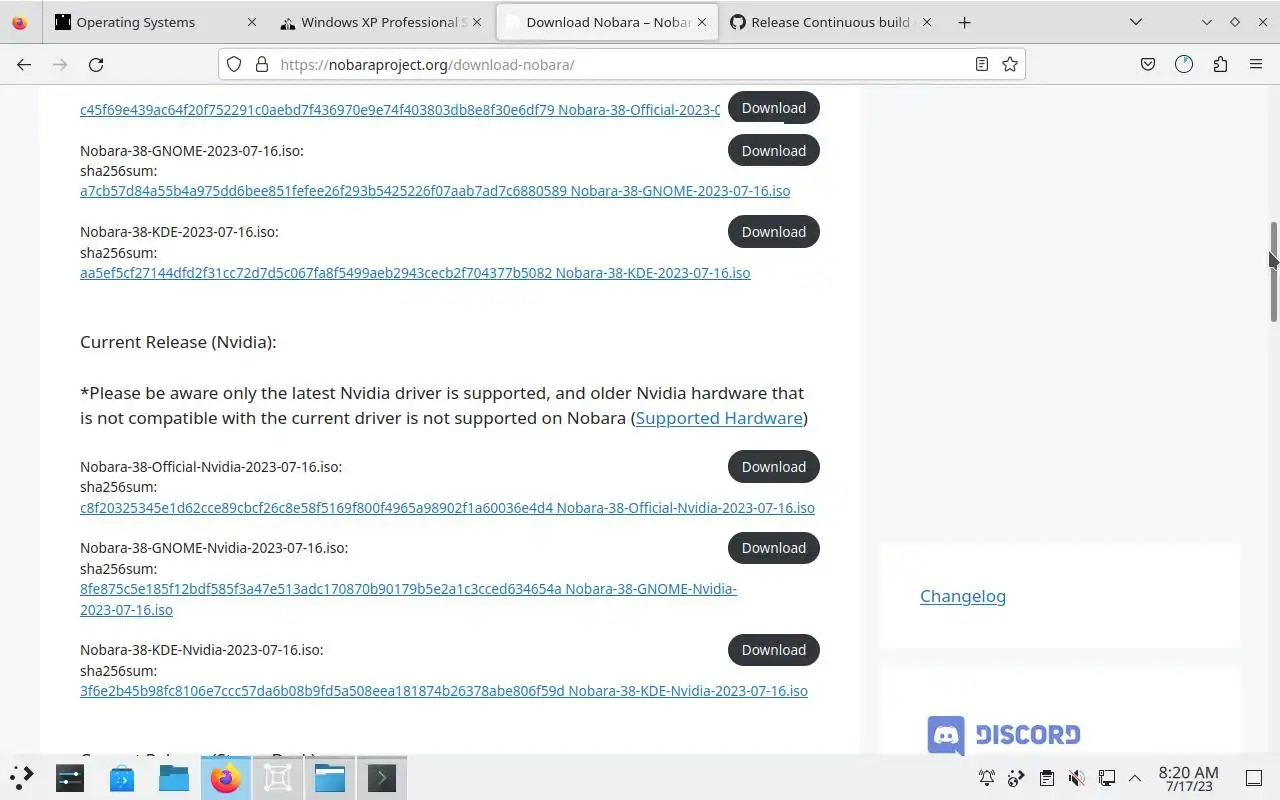Close the Operating Systems tab
This screenshot has width=1280, height=800.
(251, 22)
